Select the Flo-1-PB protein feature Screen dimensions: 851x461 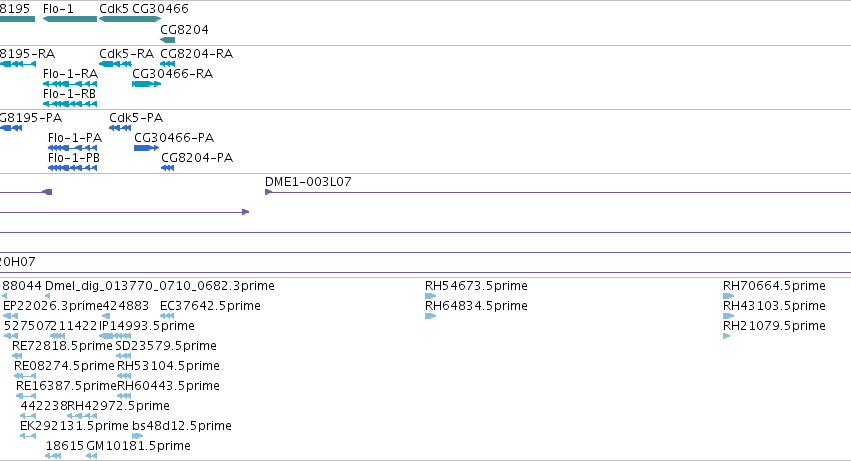(x=72, y=168)
